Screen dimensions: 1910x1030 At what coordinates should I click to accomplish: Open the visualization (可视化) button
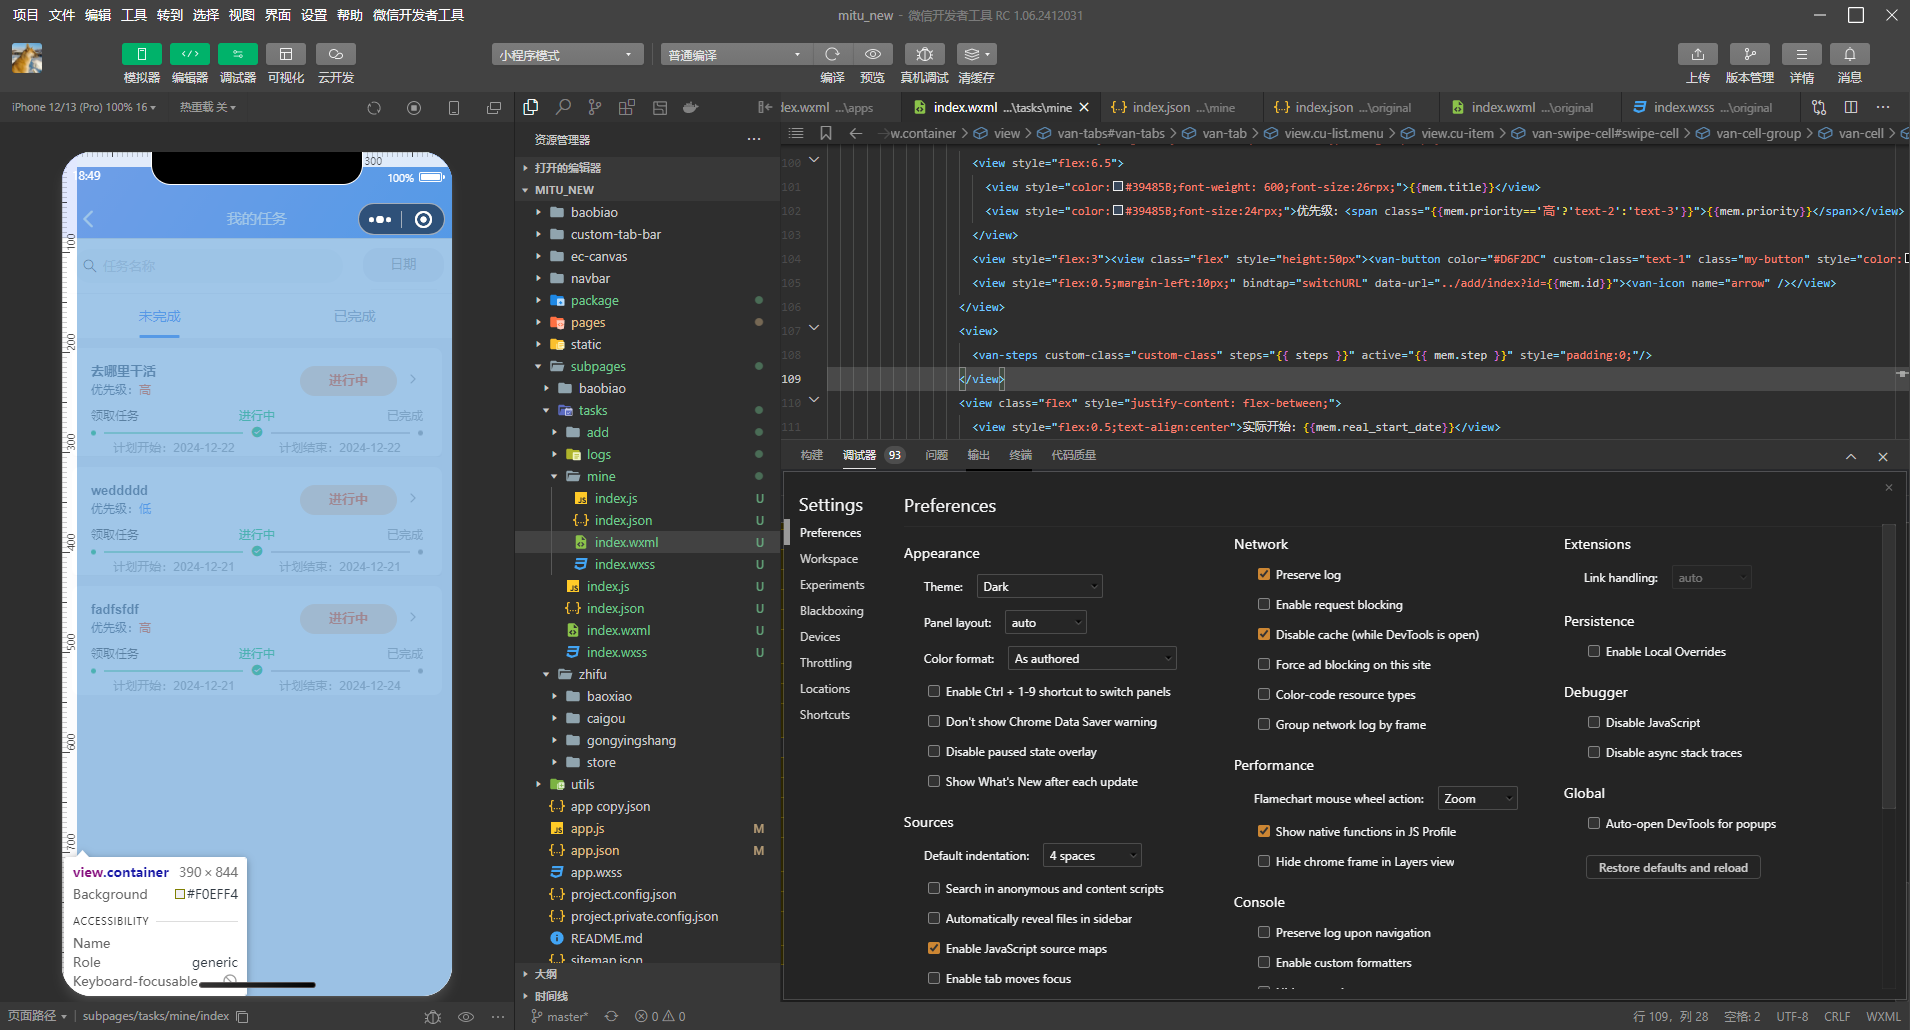[285, 54]
